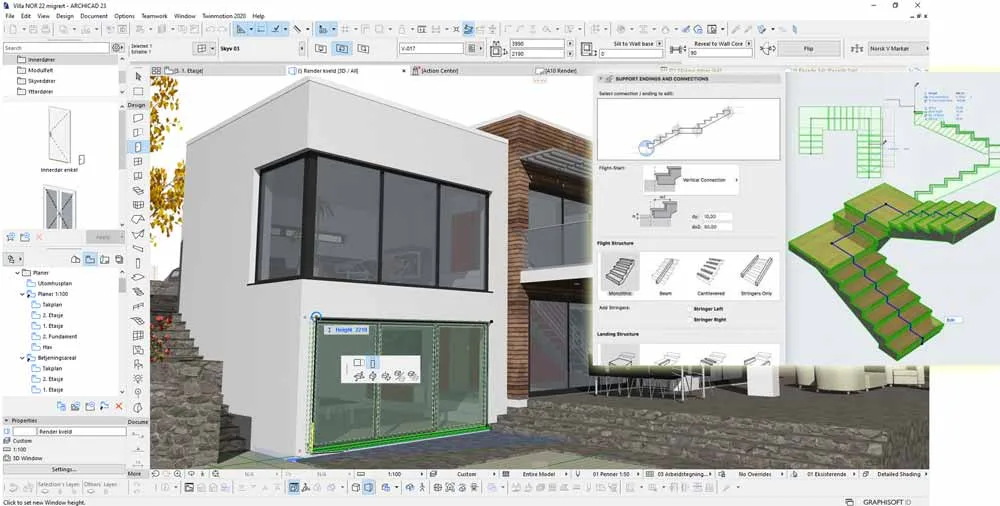Viewport: 1000px width, 506px height.
Task: Click the V-017 ID input field
Action: [x=432, y=48]
